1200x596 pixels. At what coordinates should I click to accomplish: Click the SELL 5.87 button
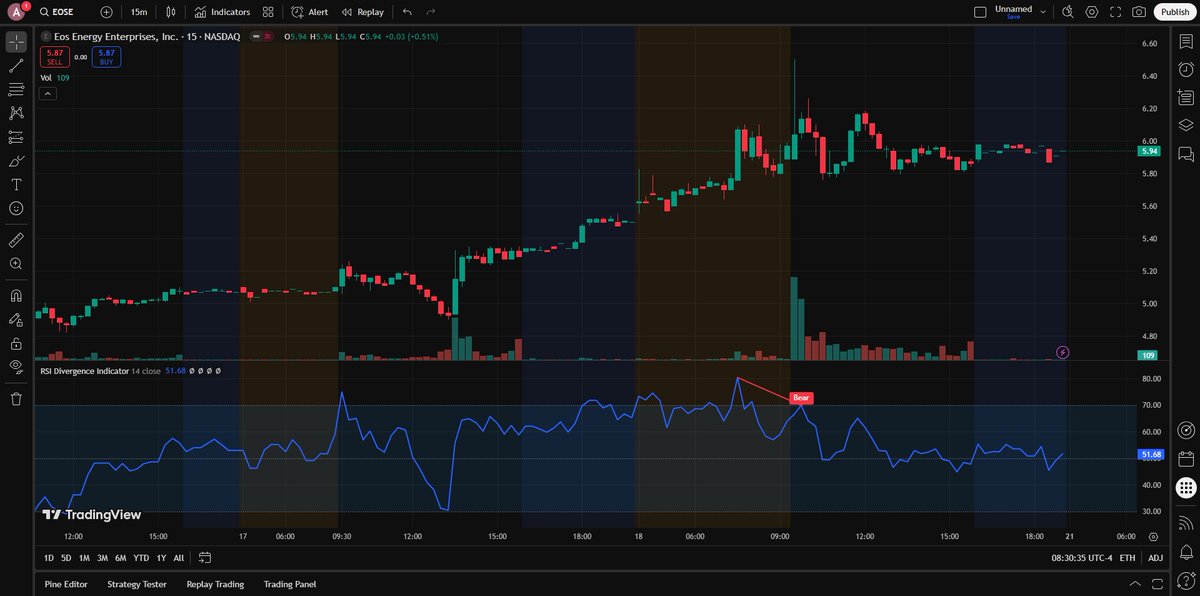point(54,57)
